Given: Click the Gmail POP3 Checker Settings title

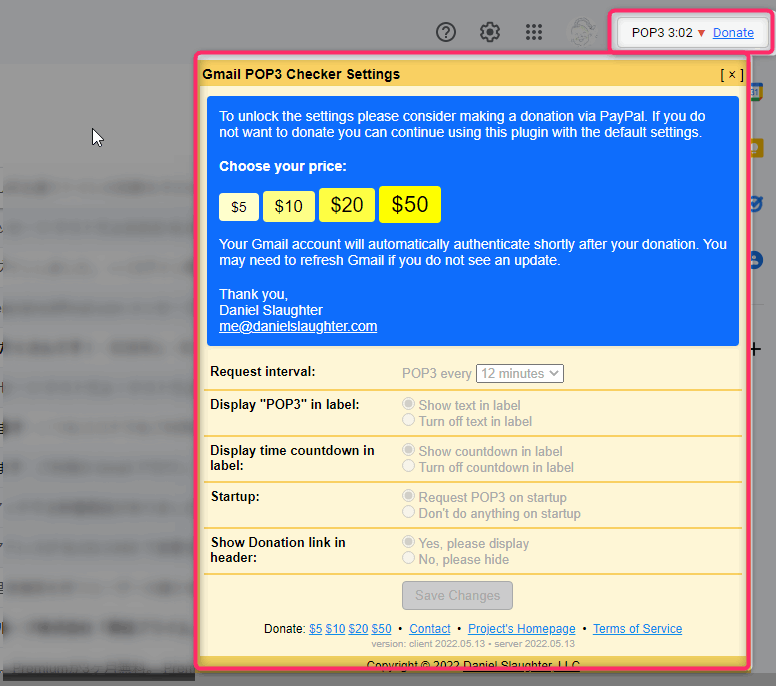Looking at the screenshot, I should pyautogui.click(x=301, y=74).
